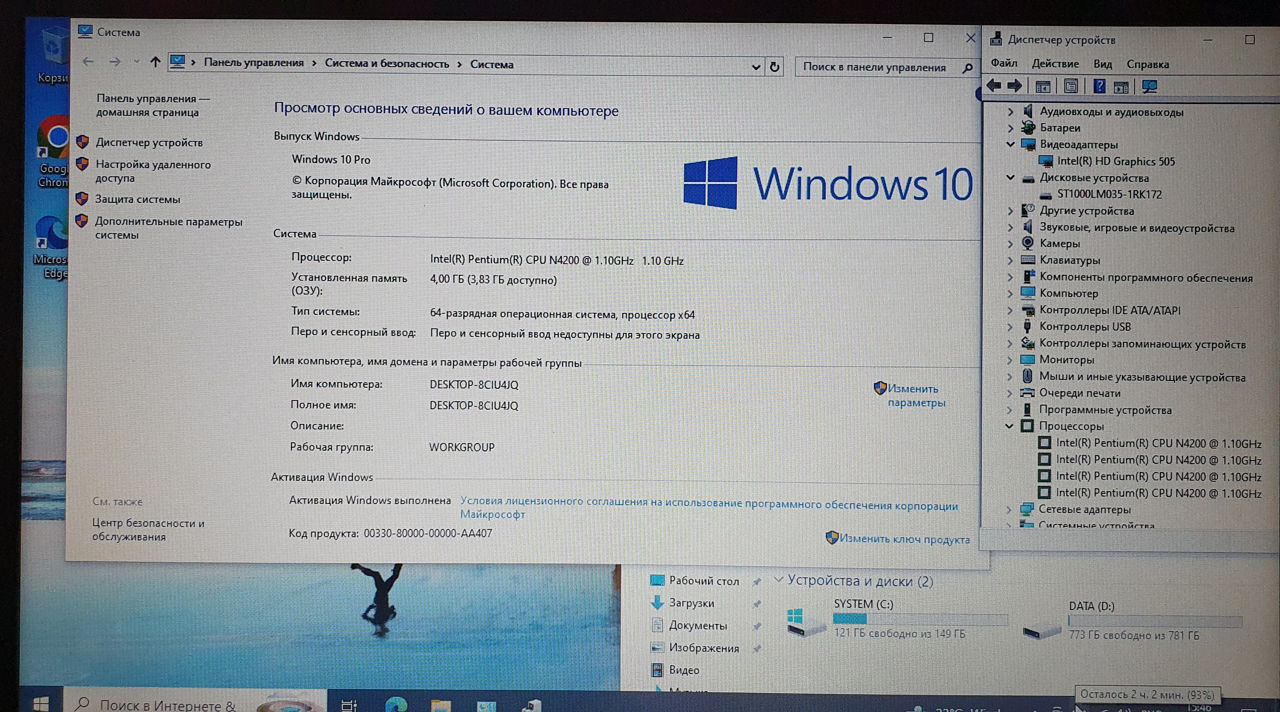Click the Back arrow in Device Manager toolbar
Screen dimensions: 1280x712
coord(993,87)
